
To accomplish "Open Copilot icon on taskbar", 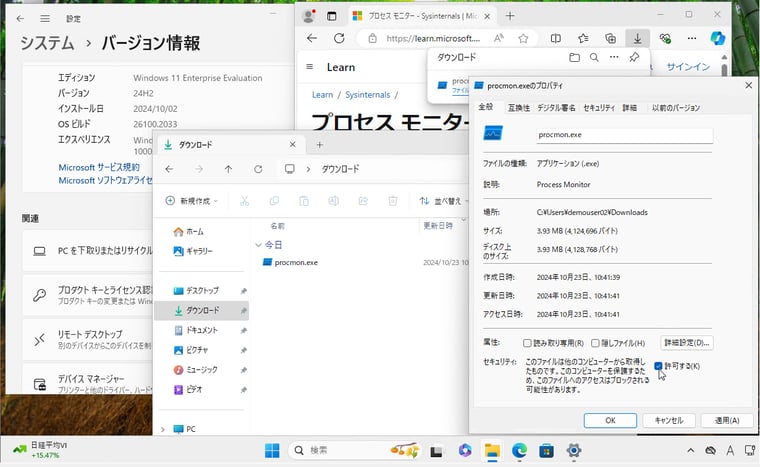I will click(465, 451).
